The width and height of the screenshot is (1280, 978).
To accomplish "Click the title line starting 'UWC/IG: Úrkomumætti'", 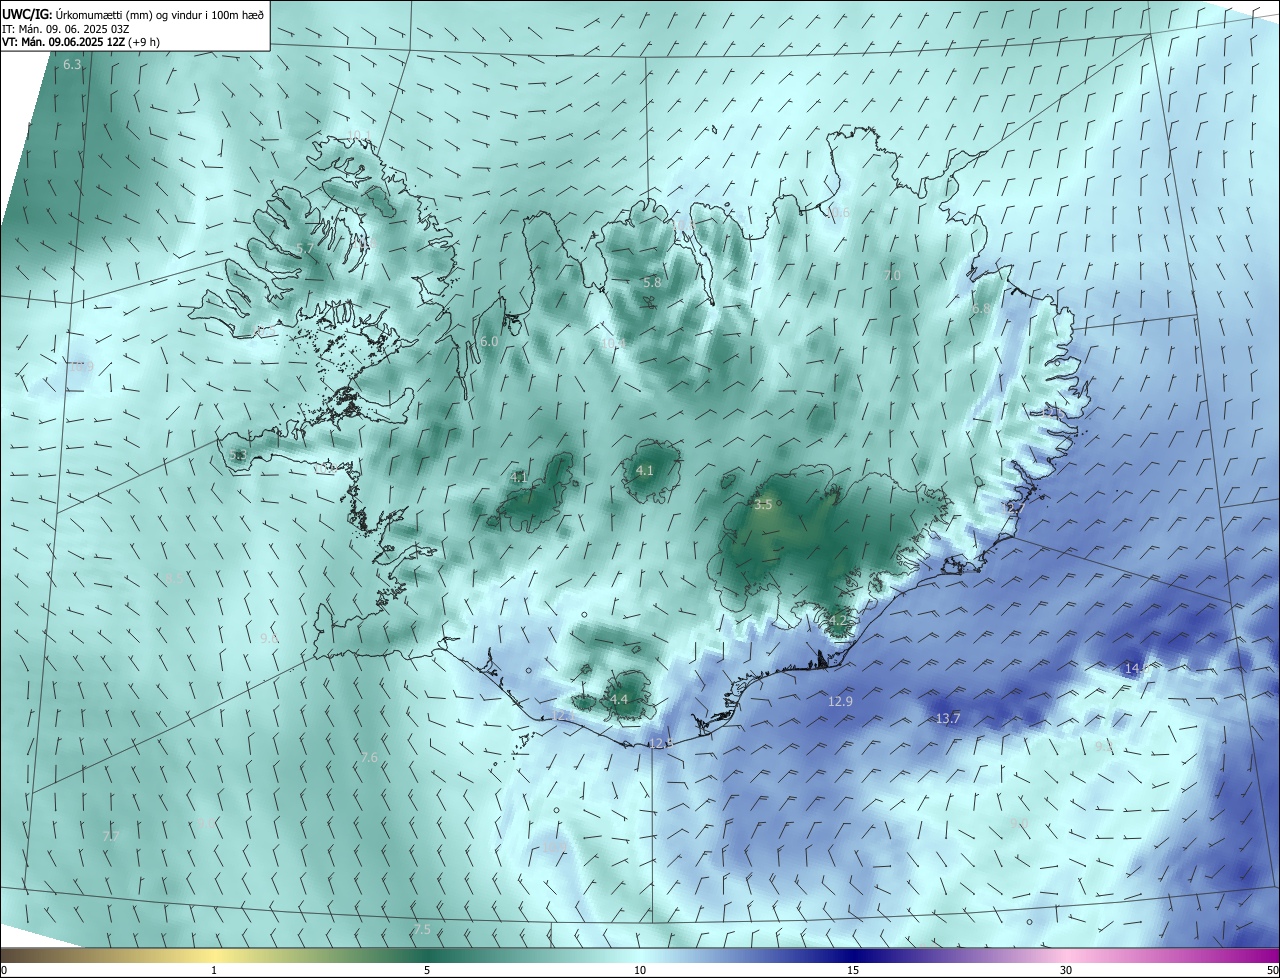I will pyautogui.click(x=133, y=13).
